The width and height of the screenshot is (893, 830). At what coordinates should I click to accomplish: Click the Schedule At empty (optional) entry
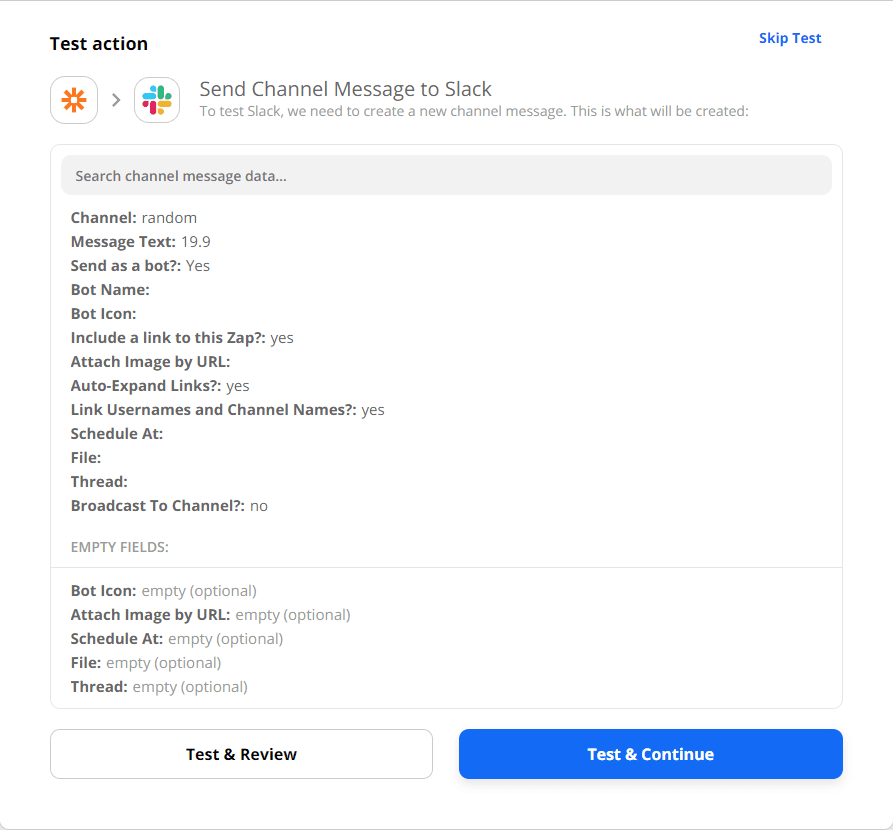(177, 639)
